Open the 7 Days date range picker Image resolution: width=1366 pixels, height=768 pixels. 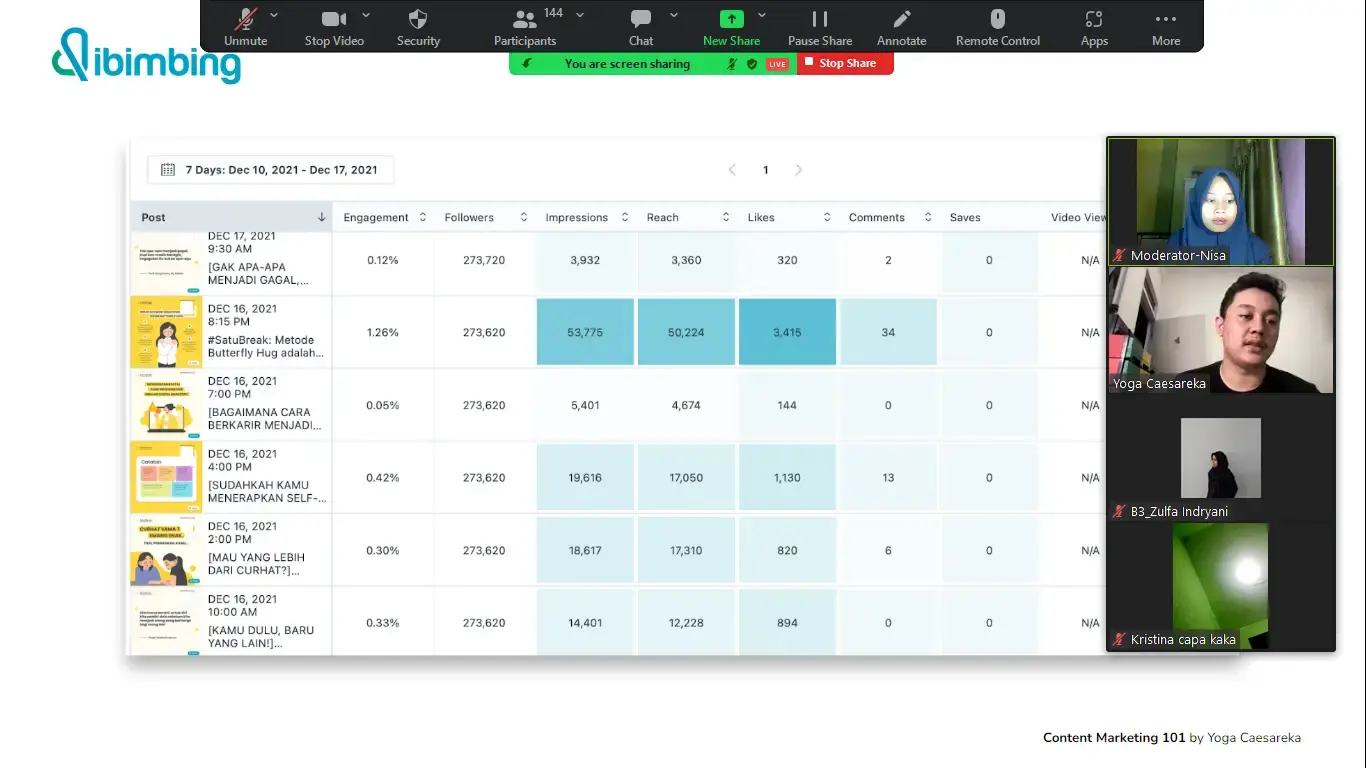[x=270, y=170]
